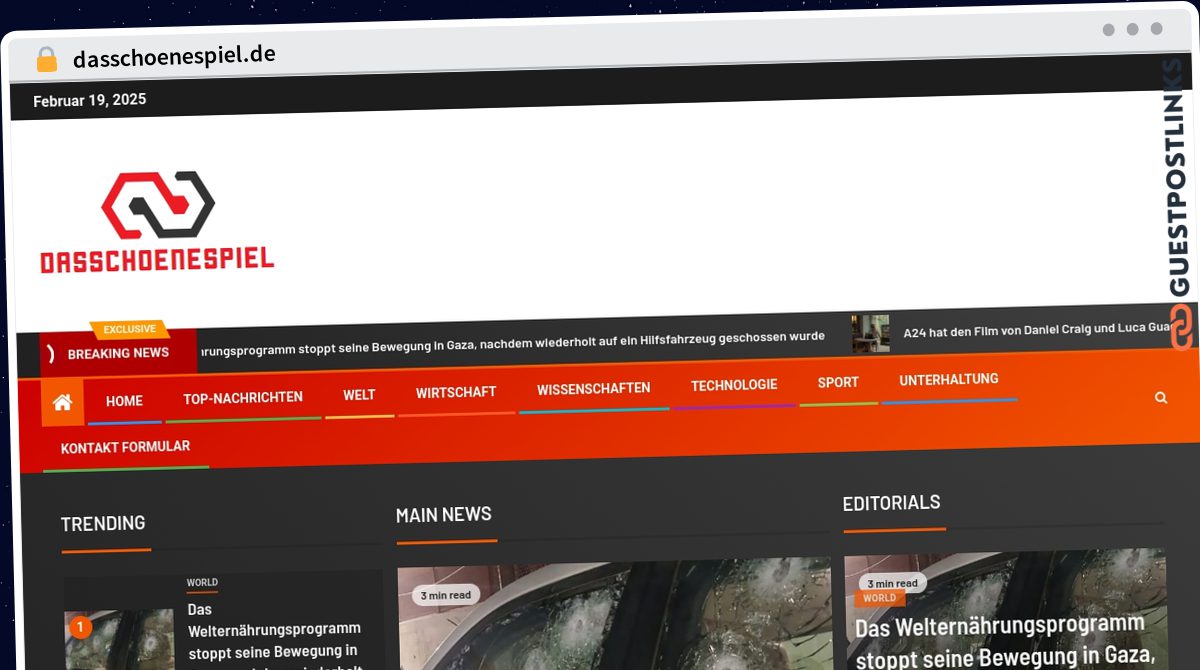1200x670 pixels.
Task: Click the A24 ticker thumbnail image
Action: (x=870, y=333)
